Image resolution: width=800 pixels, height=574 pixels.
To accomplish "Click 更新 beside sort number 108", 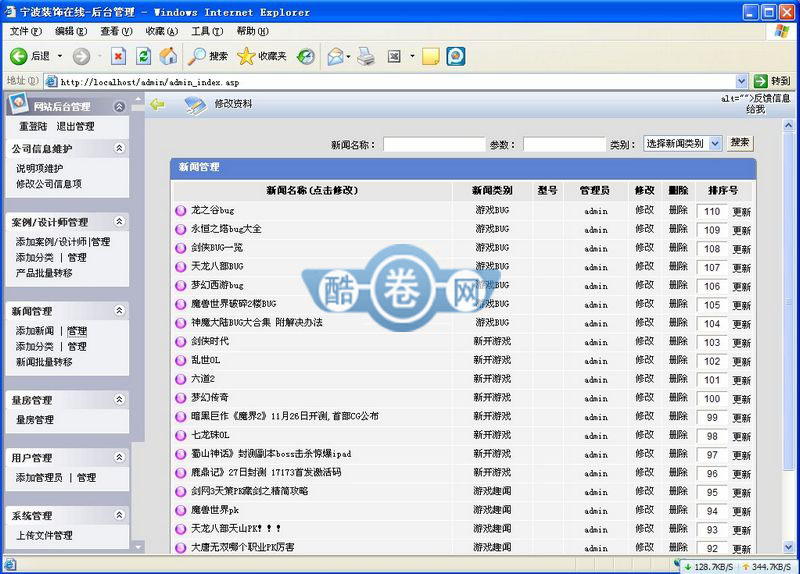I will [x=741, y=249].
